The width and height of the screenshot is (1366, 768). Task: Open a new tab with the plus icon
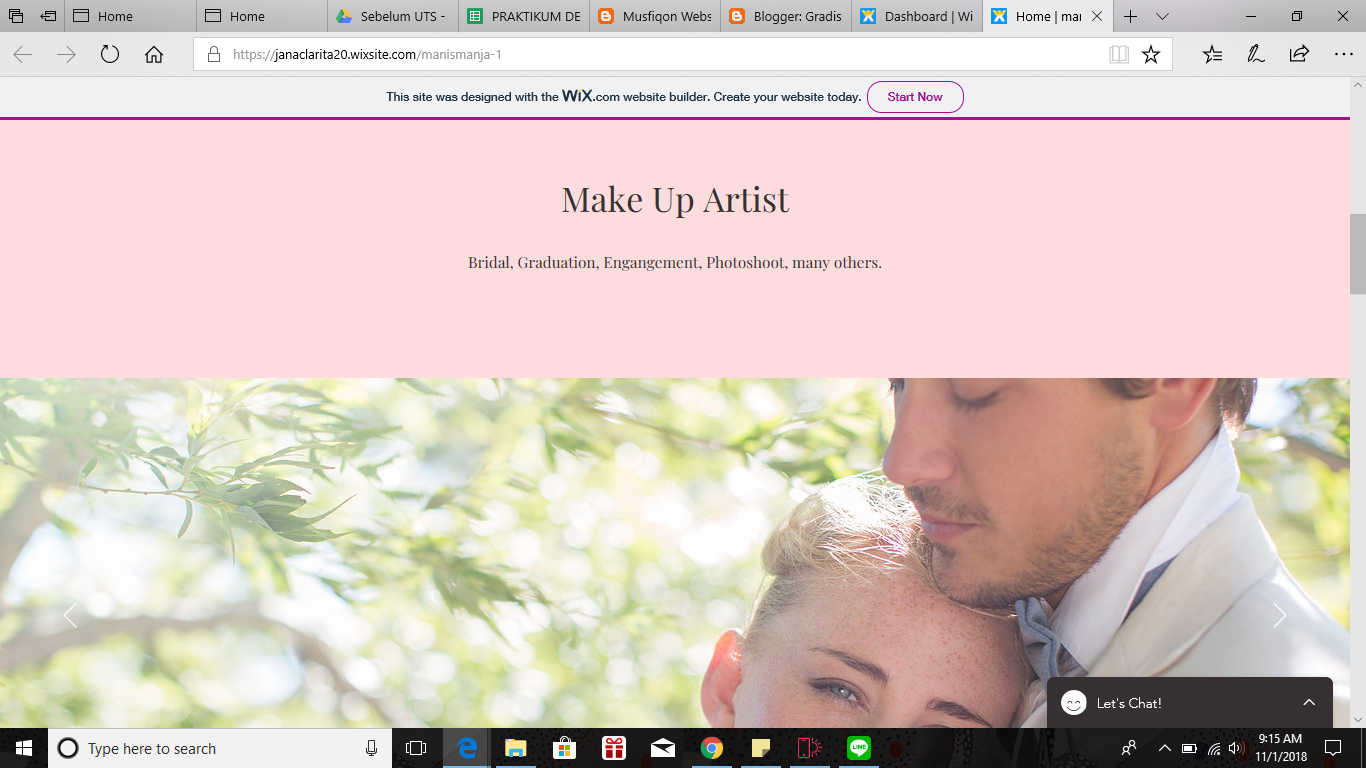point(1130,16)
